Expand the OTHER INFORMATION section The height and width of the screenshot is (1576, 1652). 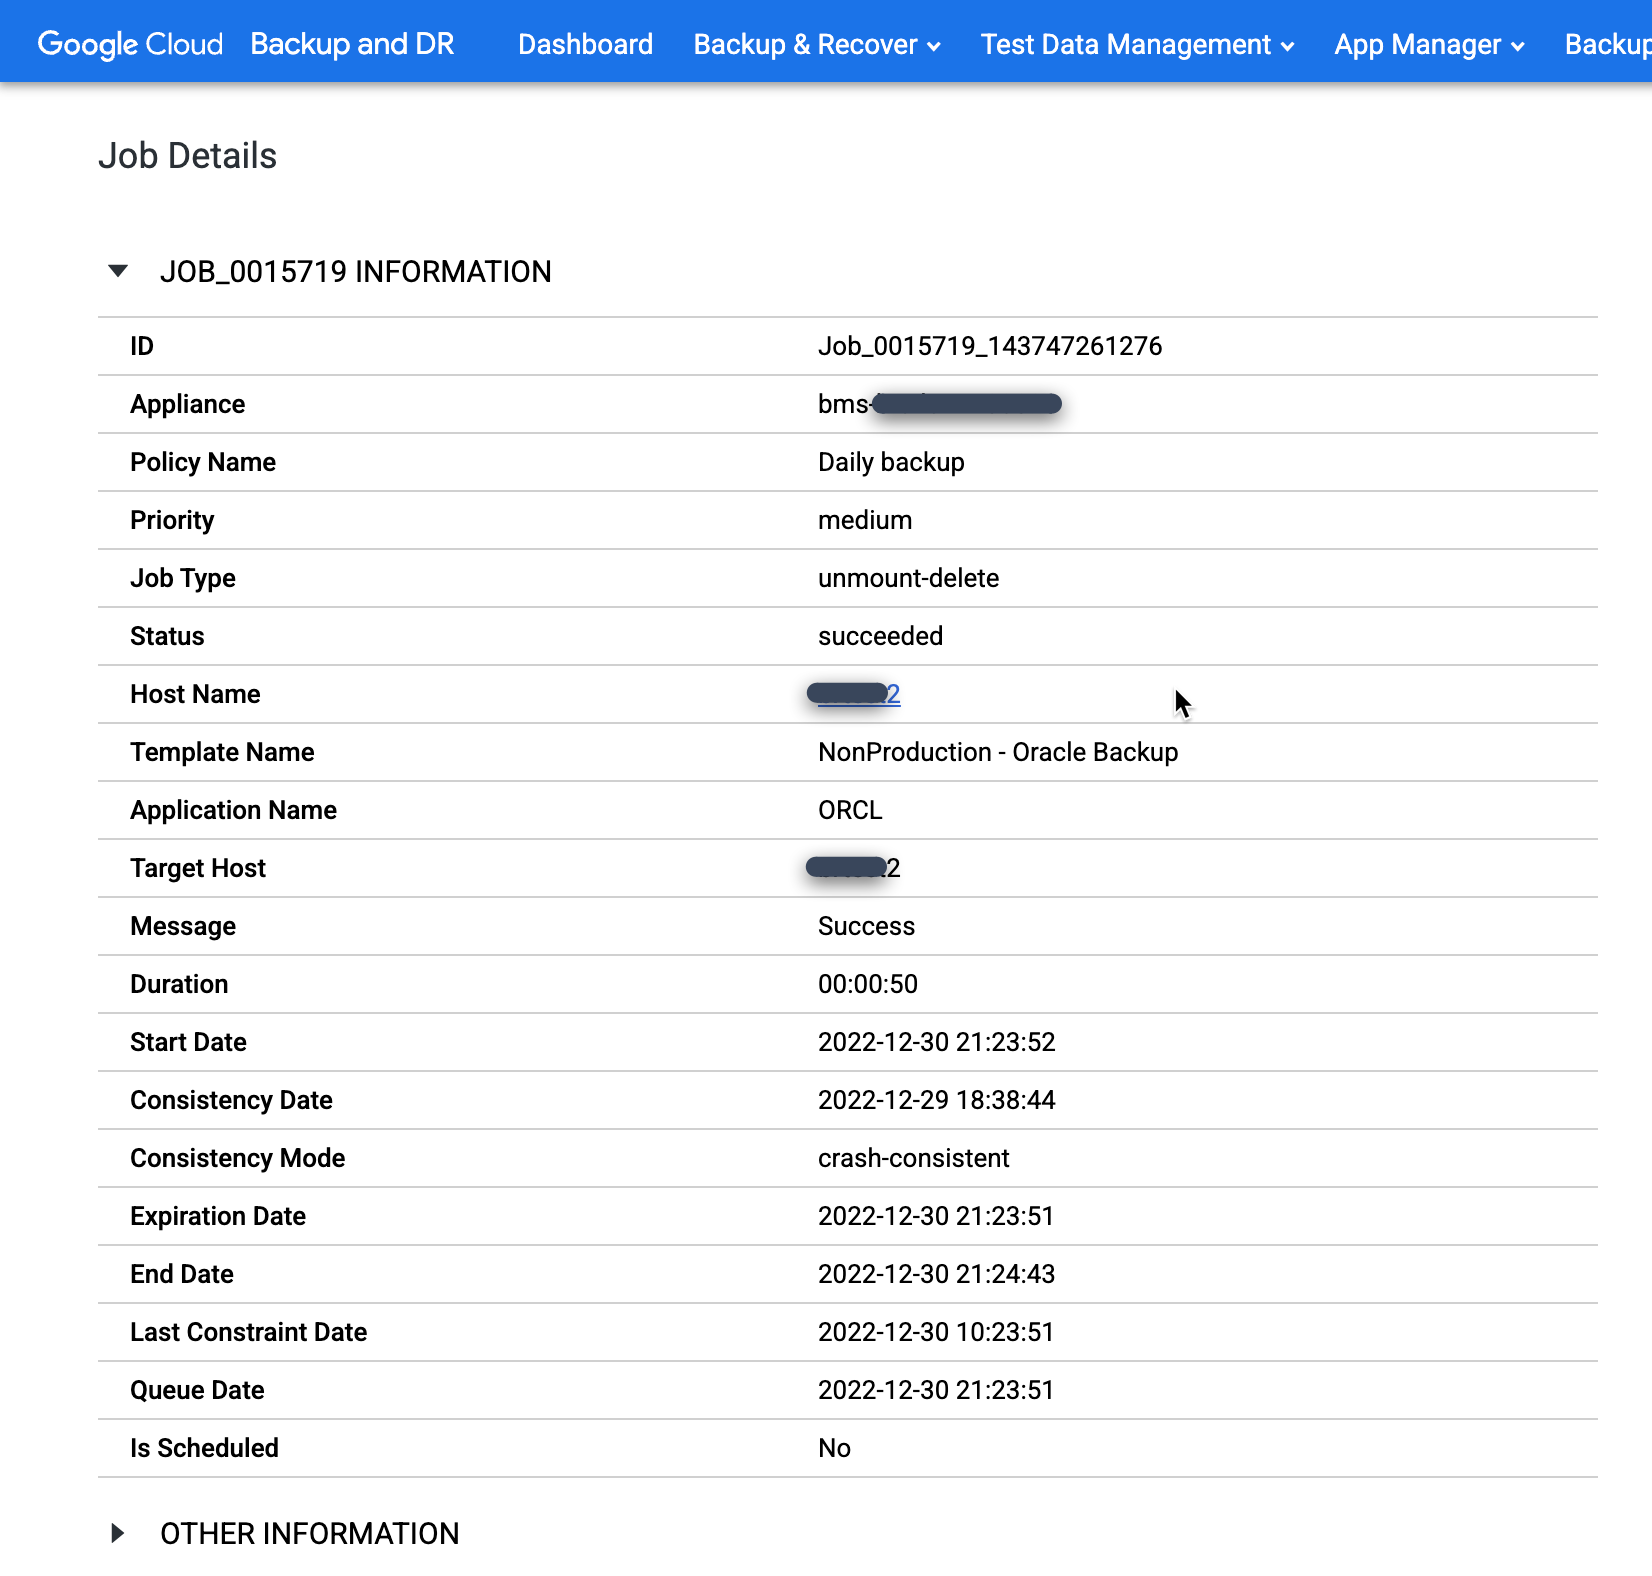[x=118, y=1533]
